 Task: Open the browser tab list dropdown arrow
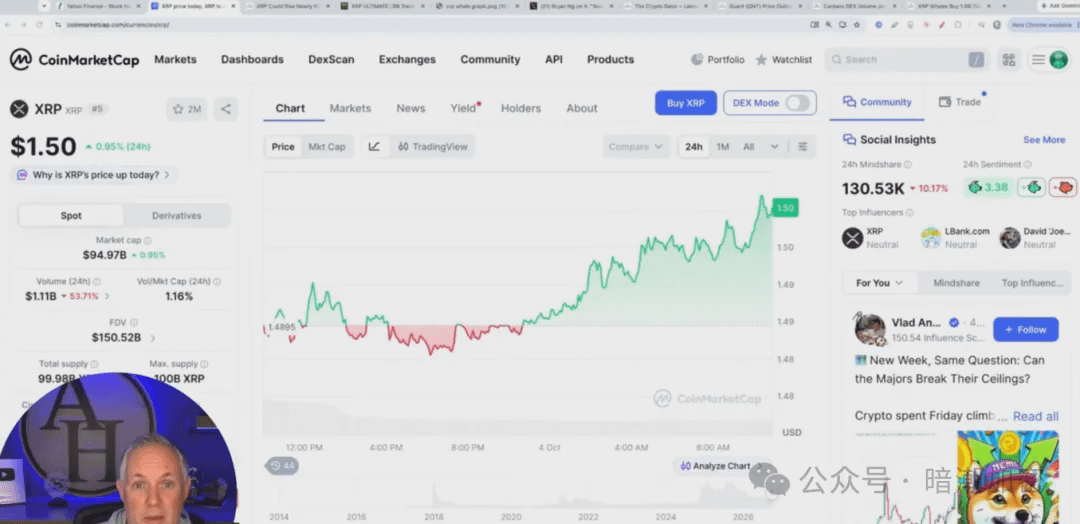coord(44,6)
